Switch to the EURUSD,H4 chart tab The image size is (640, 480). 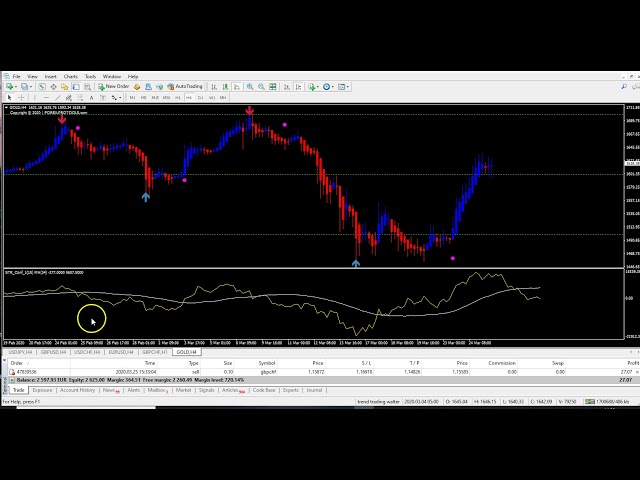pyautogui.click(x=121, y=352)
